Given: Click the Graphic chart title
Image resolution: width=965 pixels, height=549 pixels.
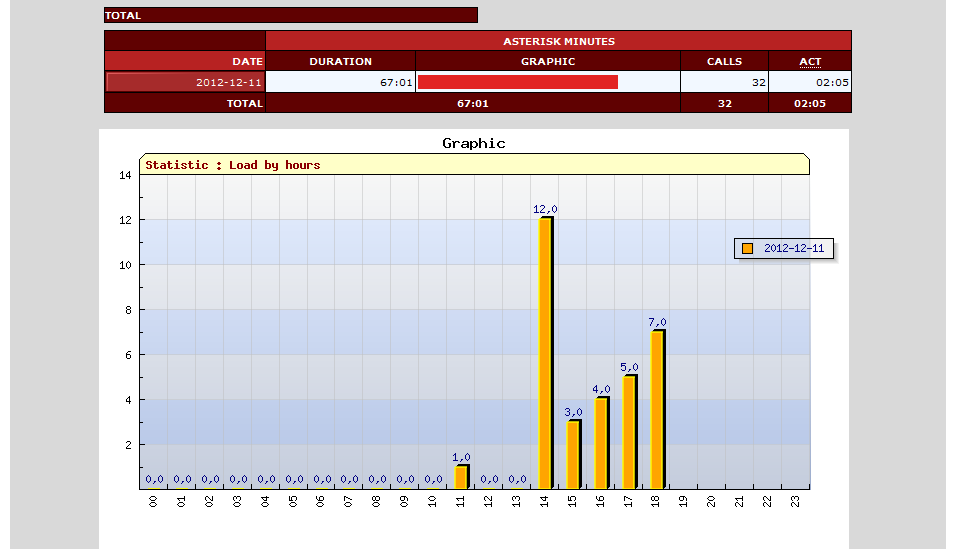Looking at the screenshot, I should 474,143.
